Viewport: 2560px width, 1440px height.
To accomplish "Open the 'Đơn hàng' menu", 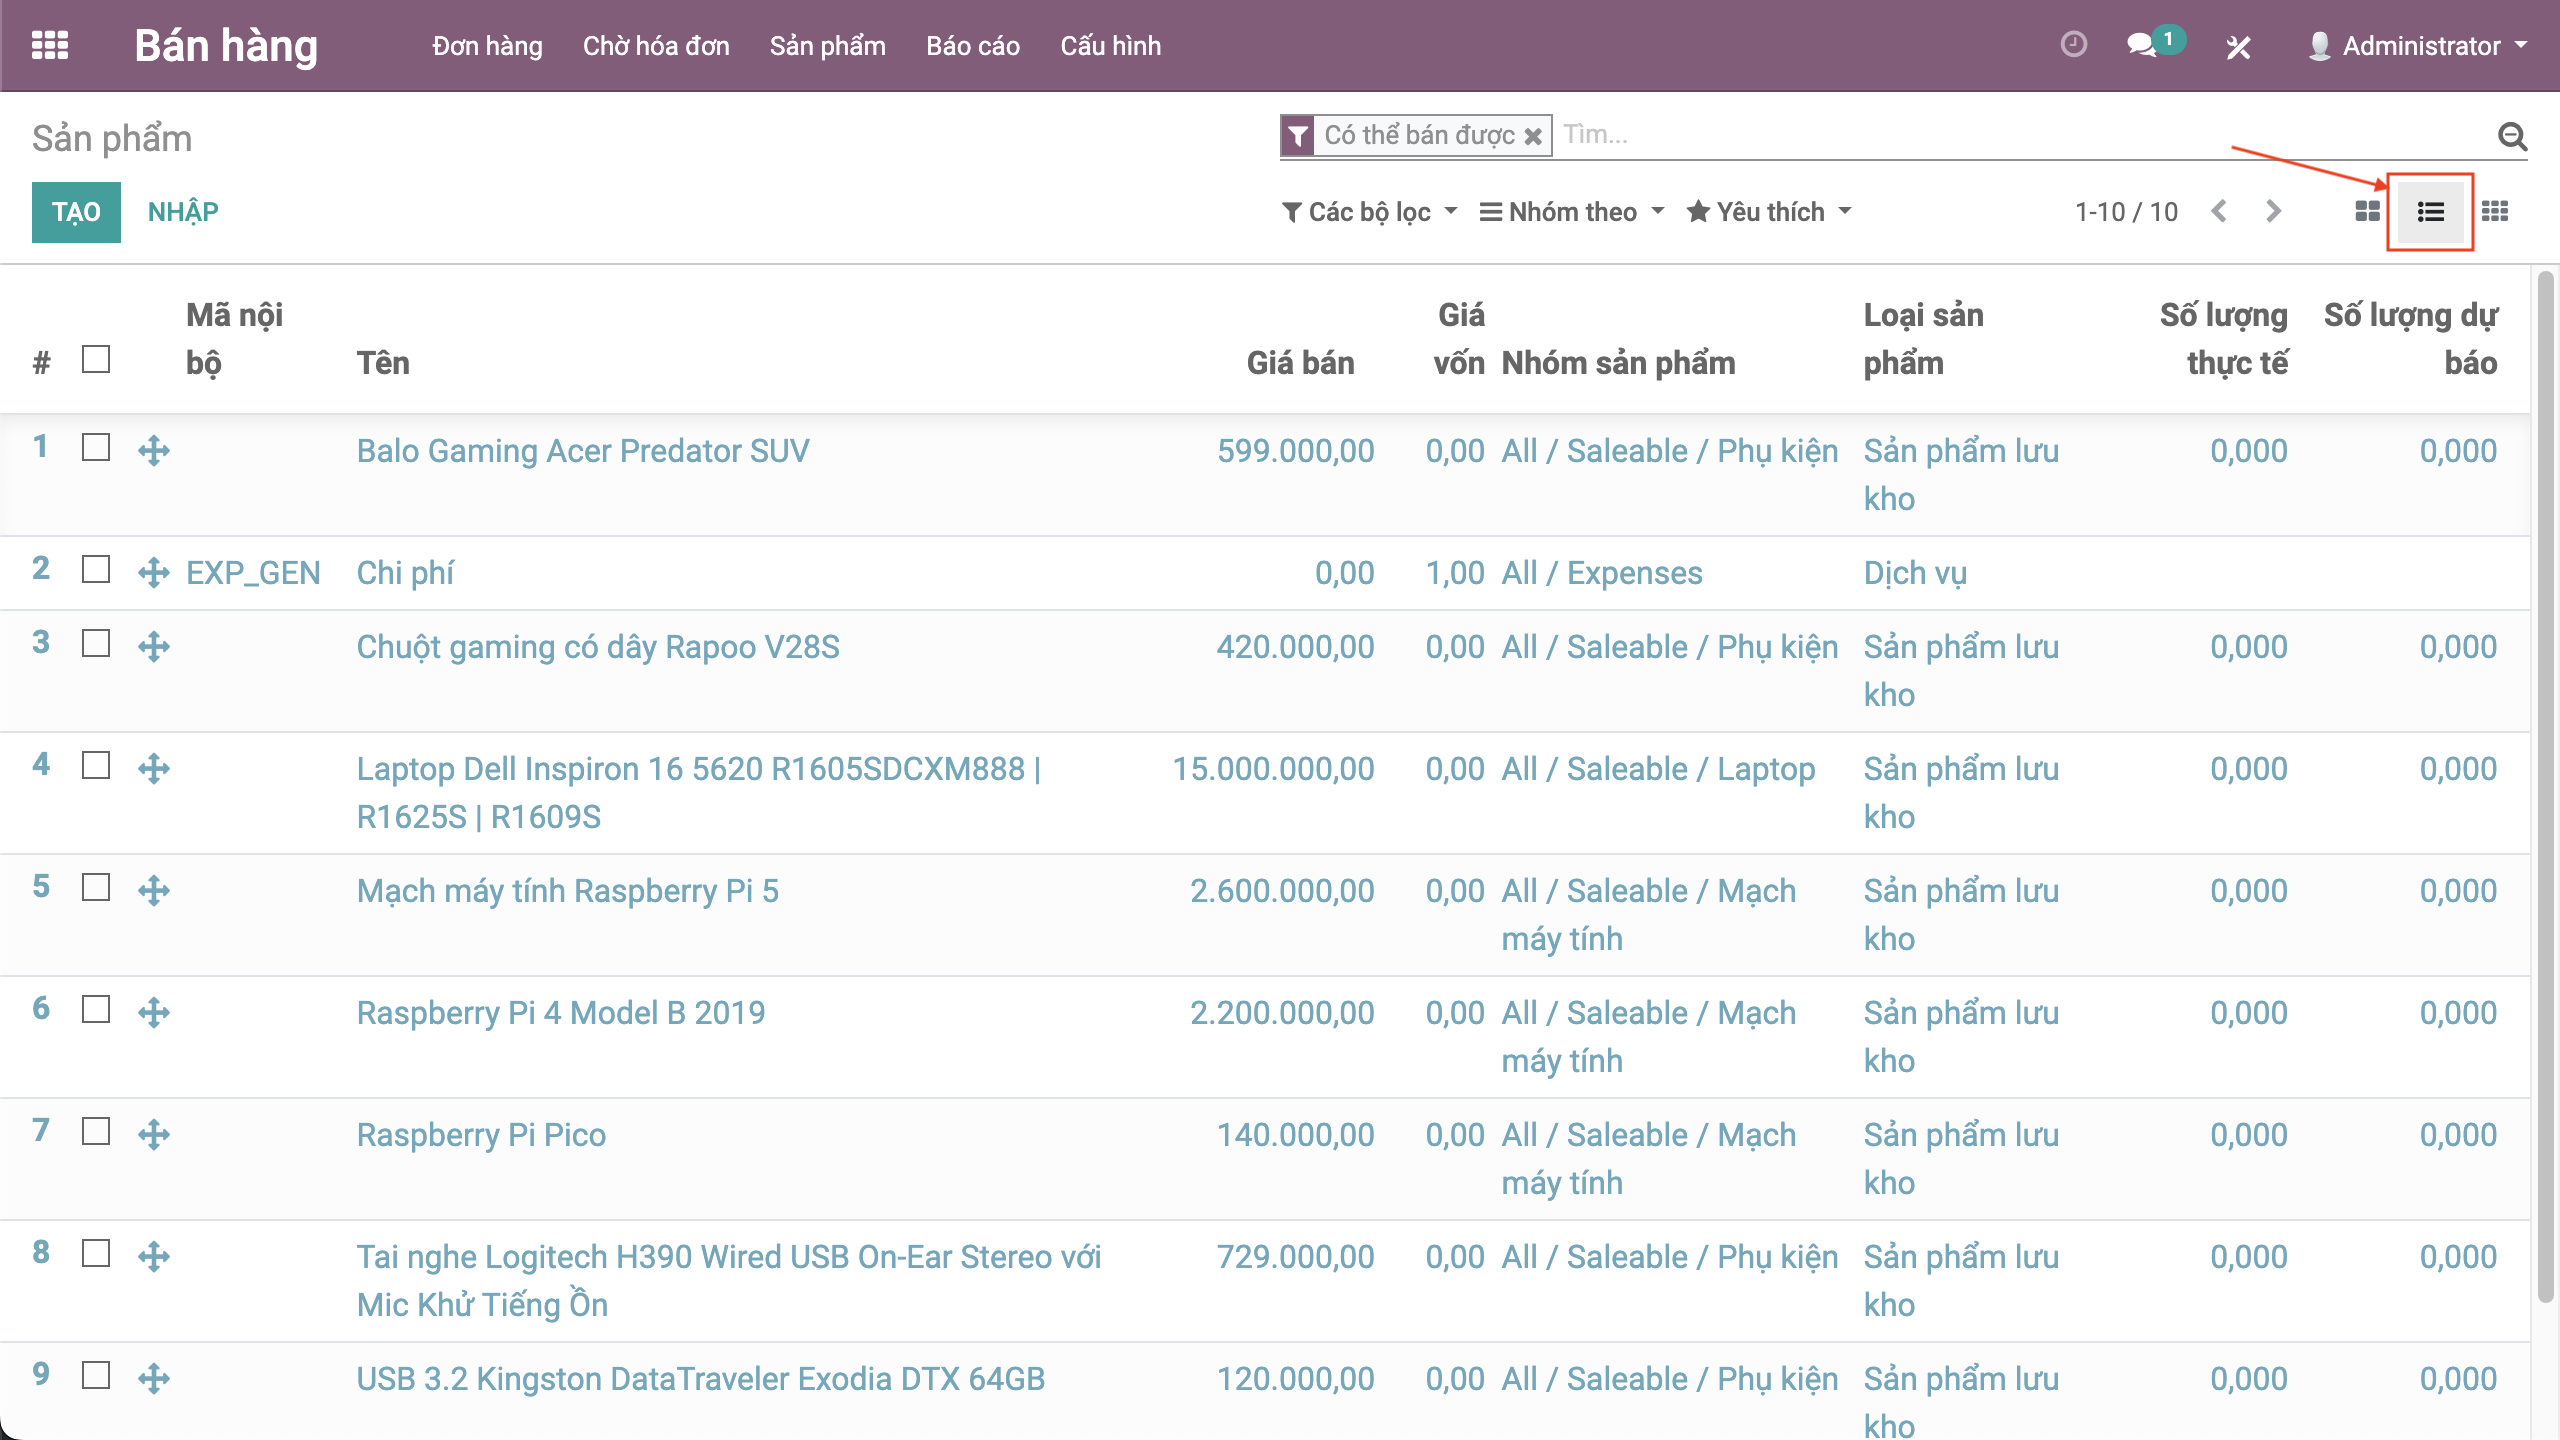I will pos(487,46).
